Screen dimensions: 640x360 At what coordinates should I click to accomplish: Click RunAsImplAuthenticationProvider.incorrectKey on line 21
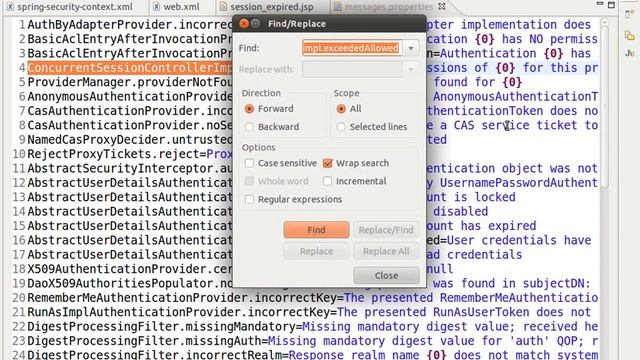179,312
